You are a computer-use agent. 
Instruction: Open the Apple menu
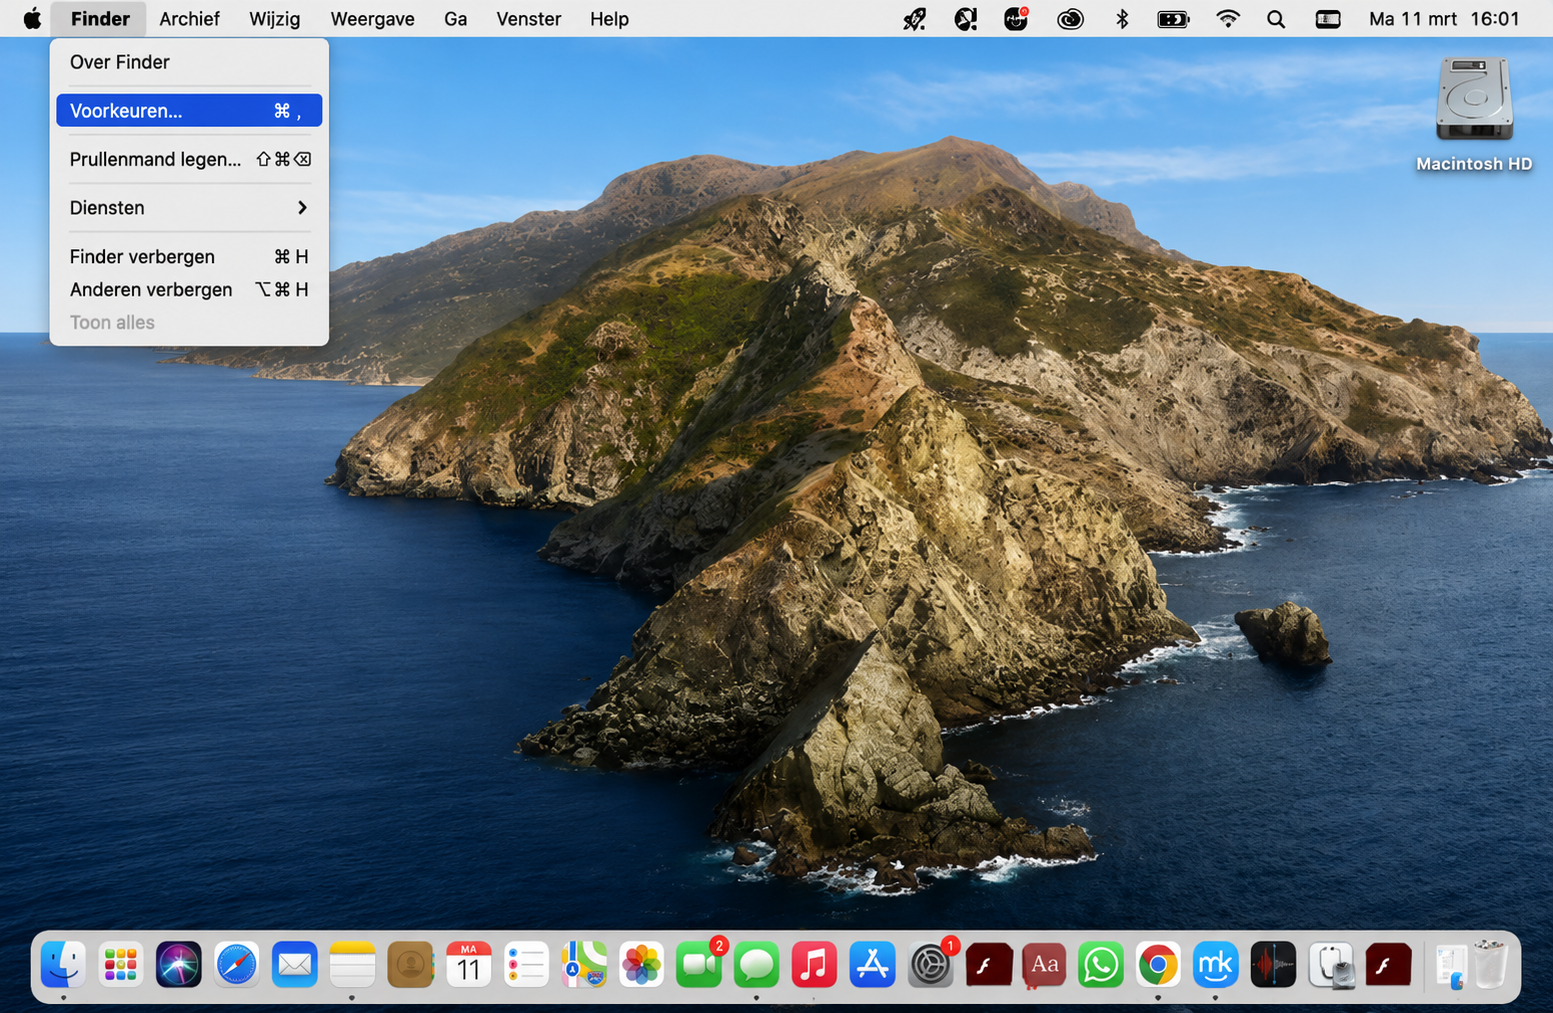[x=32, y=19]
